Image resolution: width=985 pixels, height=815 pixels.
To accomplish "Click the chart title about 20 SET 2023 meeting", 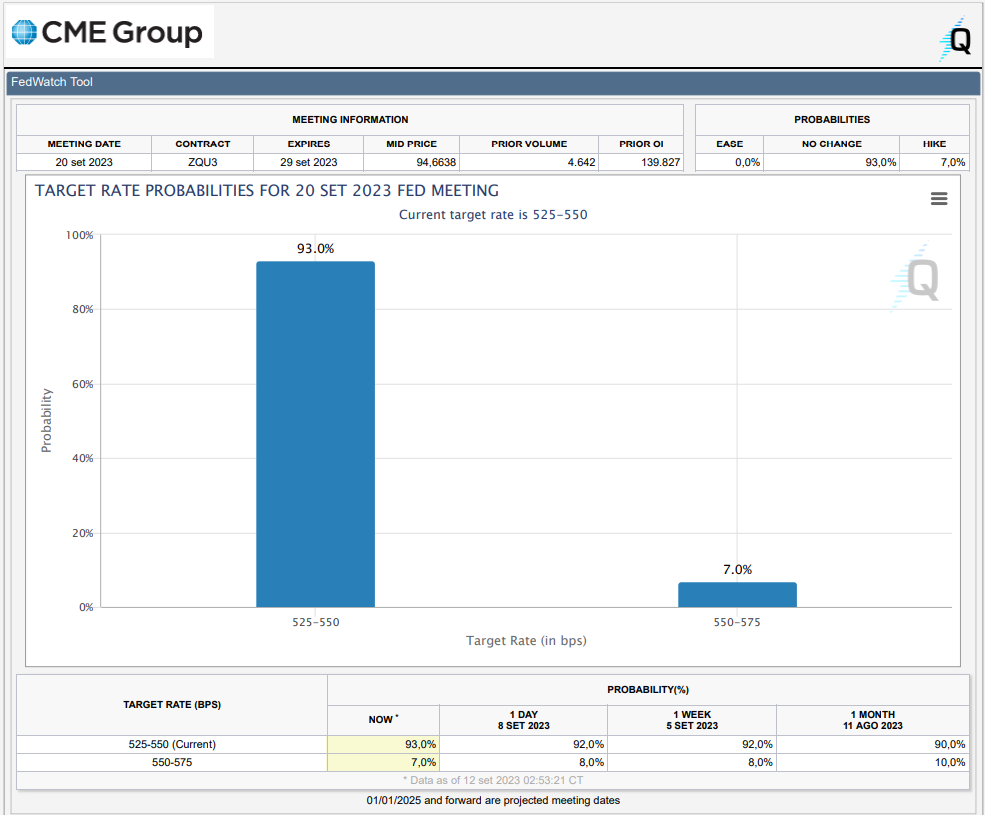I will tap(267, 190).
